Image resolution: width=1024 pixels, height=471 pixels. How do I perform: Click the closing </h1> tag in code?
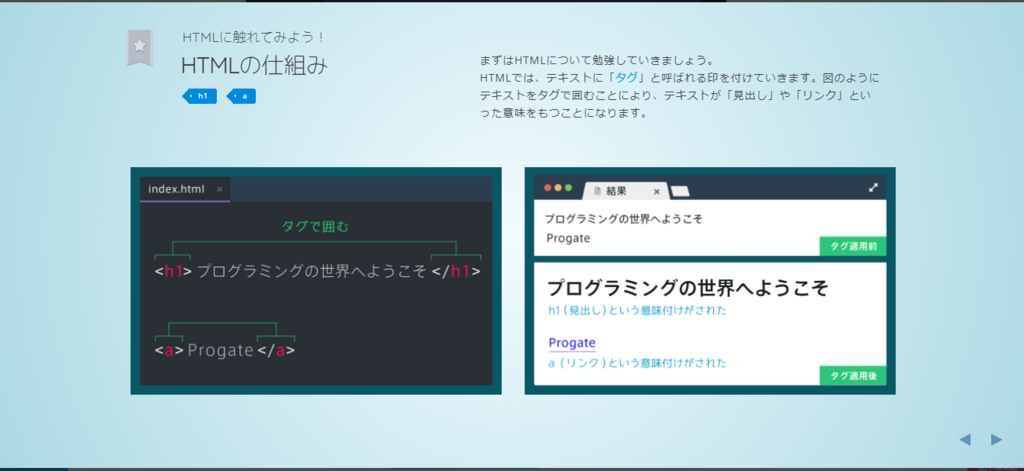tap(456, 271)
